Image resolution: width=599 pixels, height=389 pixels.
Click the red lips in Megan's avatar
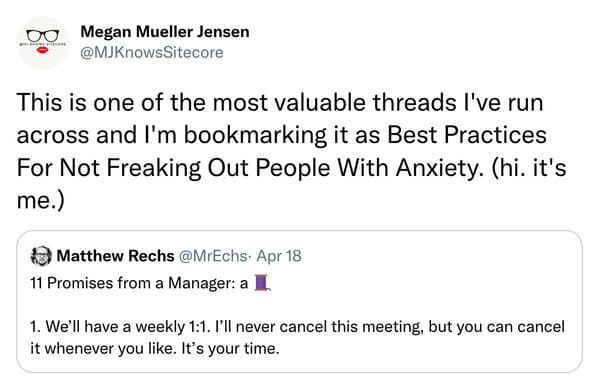43,50
